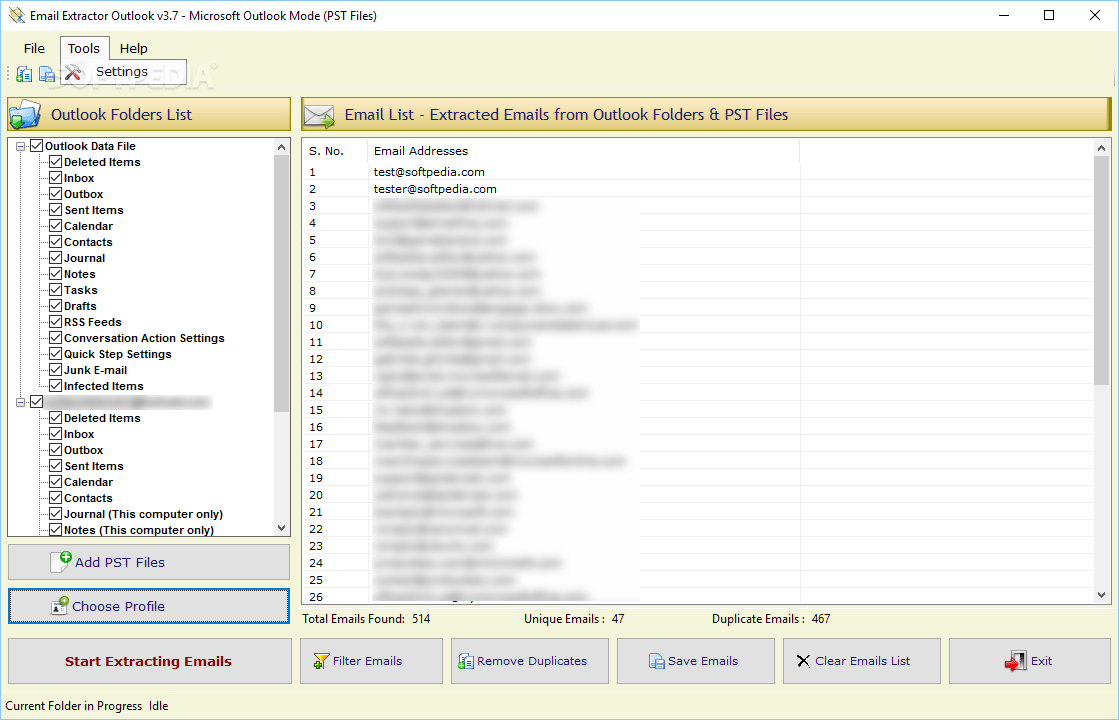Image resolution: width=1119 pixels, height=720 pixels.
Task: Open the File menu
Action: click(x=33, y=48)
